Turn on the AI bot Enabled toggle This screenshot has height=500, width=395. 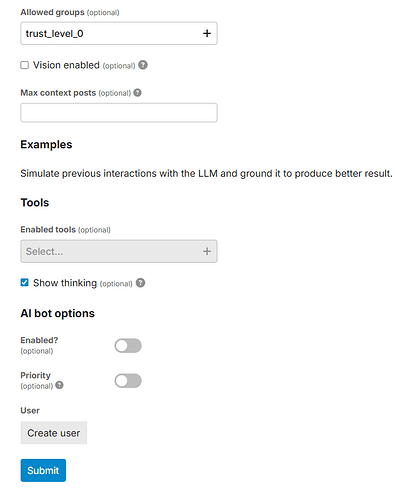pos(128,346)
